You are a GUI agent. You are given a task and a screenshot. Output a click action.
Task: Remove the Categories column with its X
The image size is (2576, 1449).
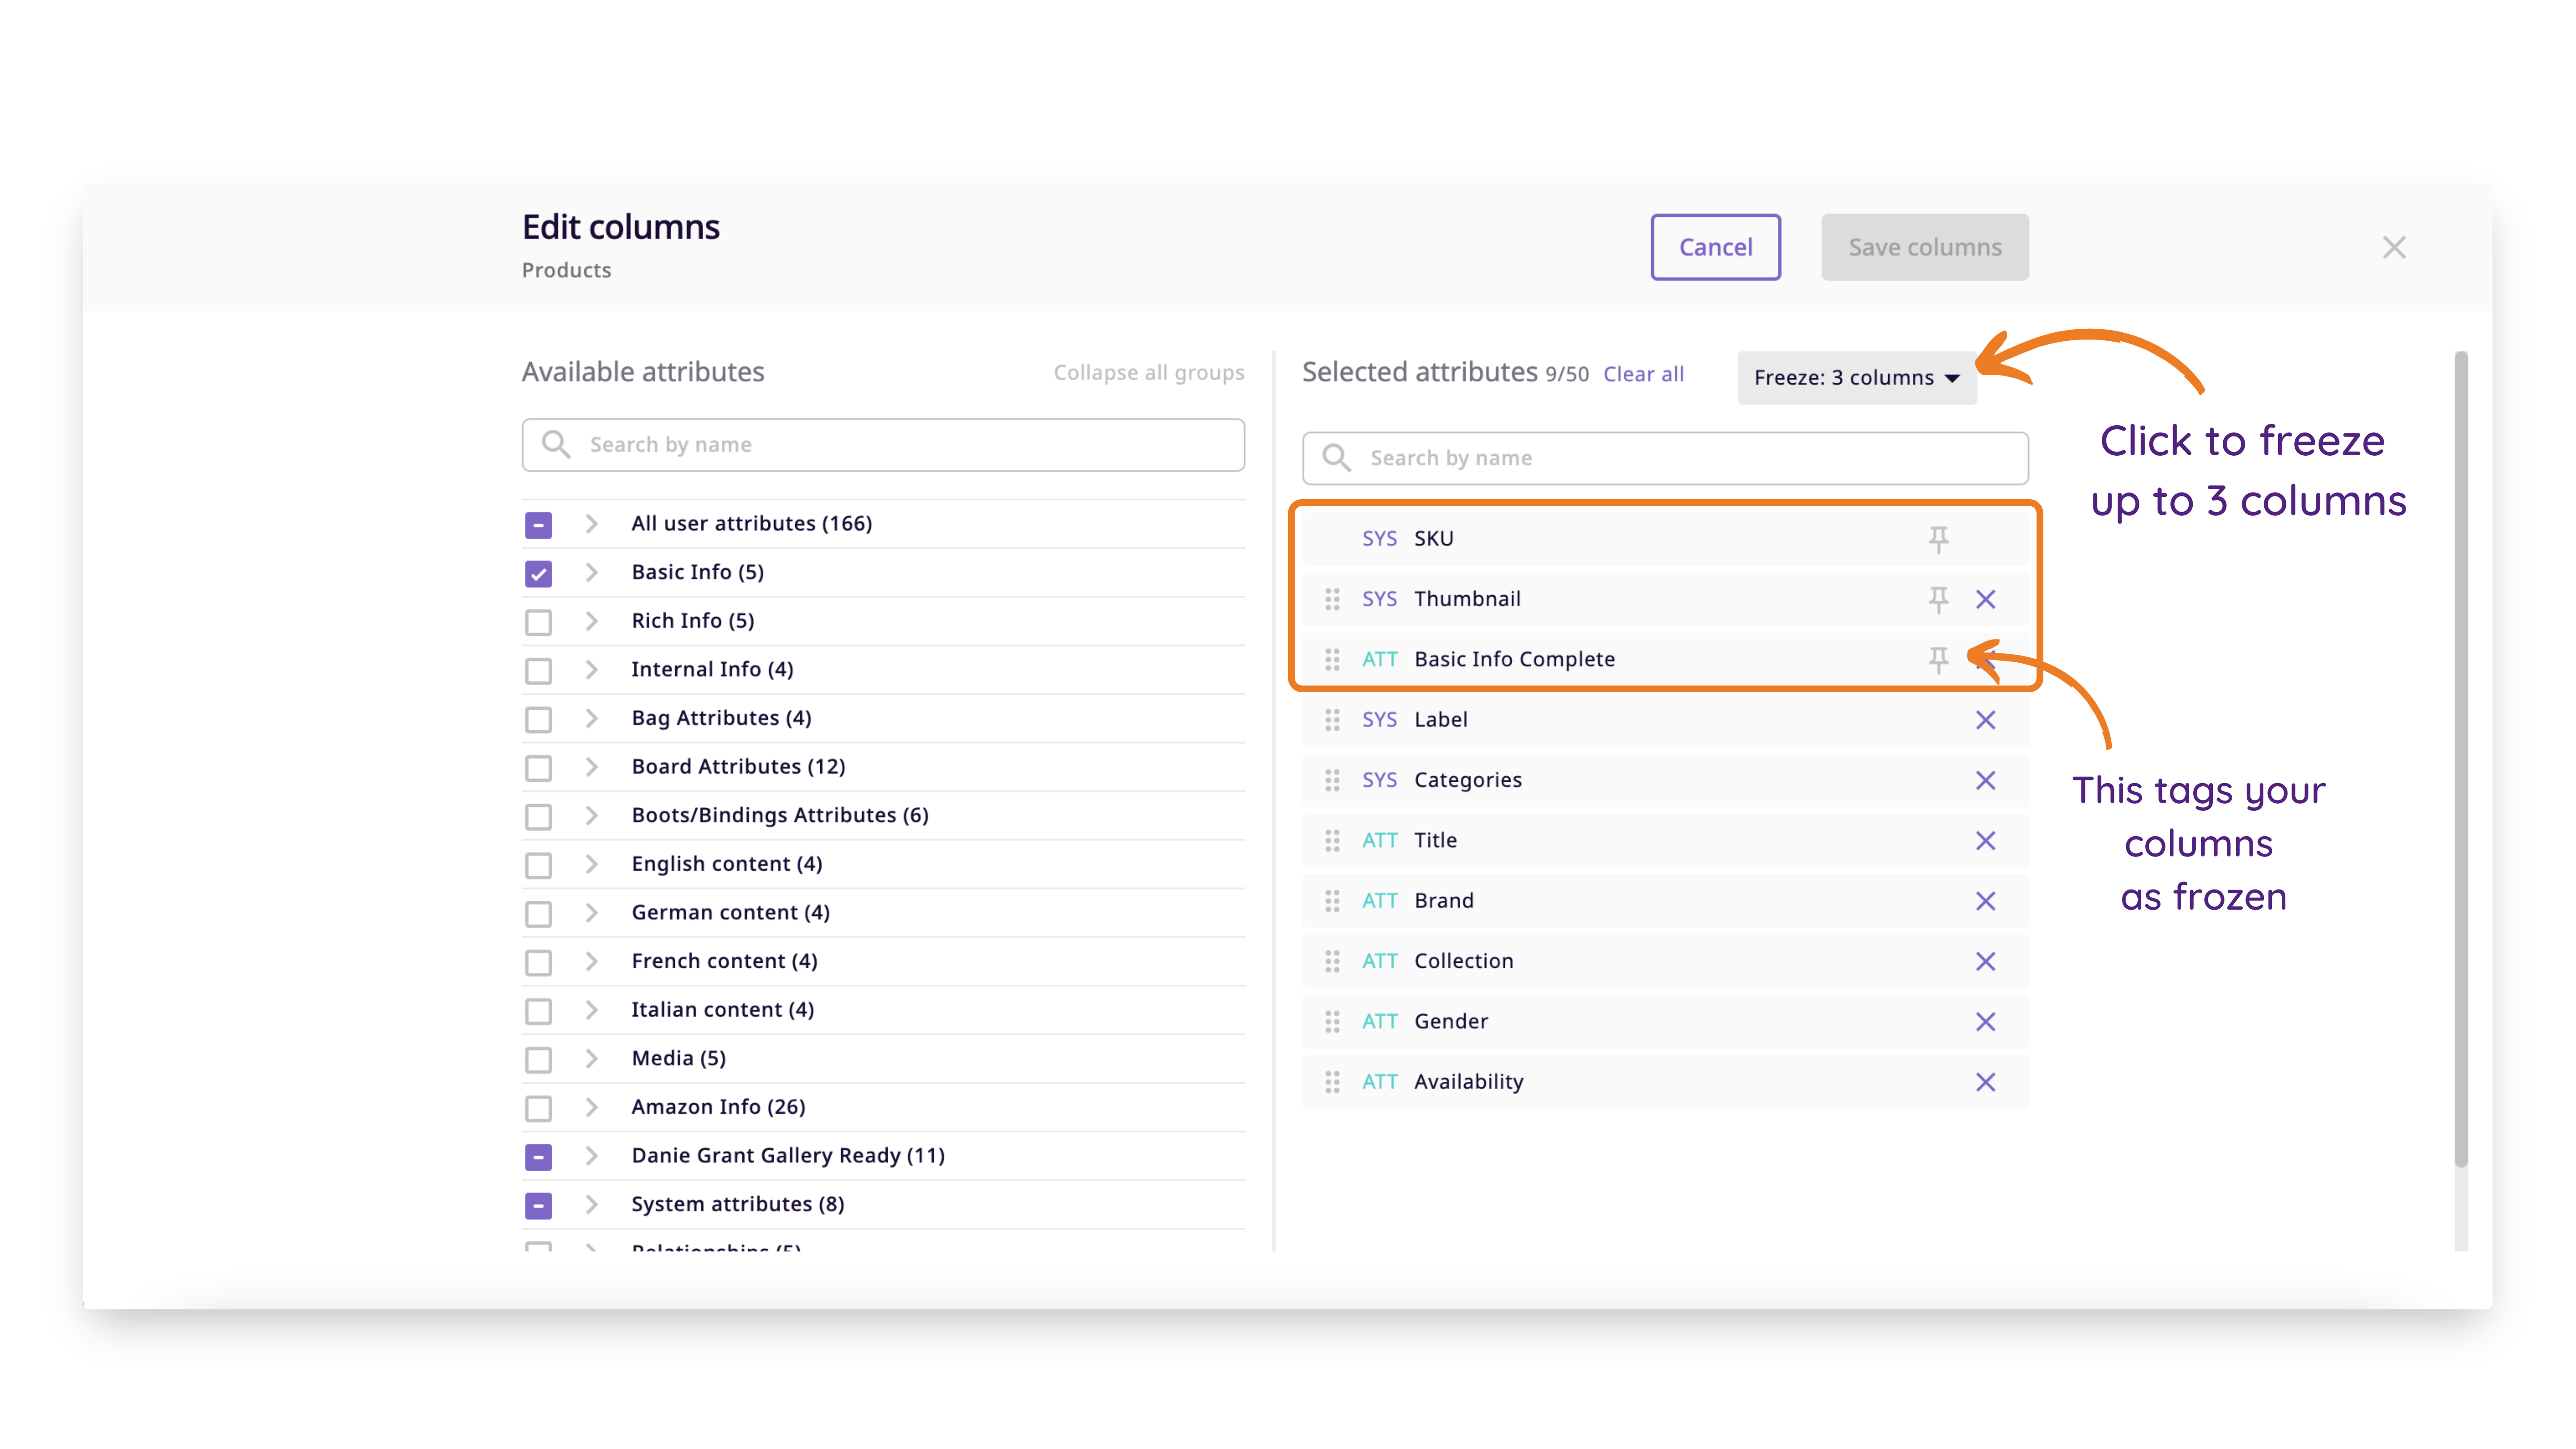(1985, 780)
